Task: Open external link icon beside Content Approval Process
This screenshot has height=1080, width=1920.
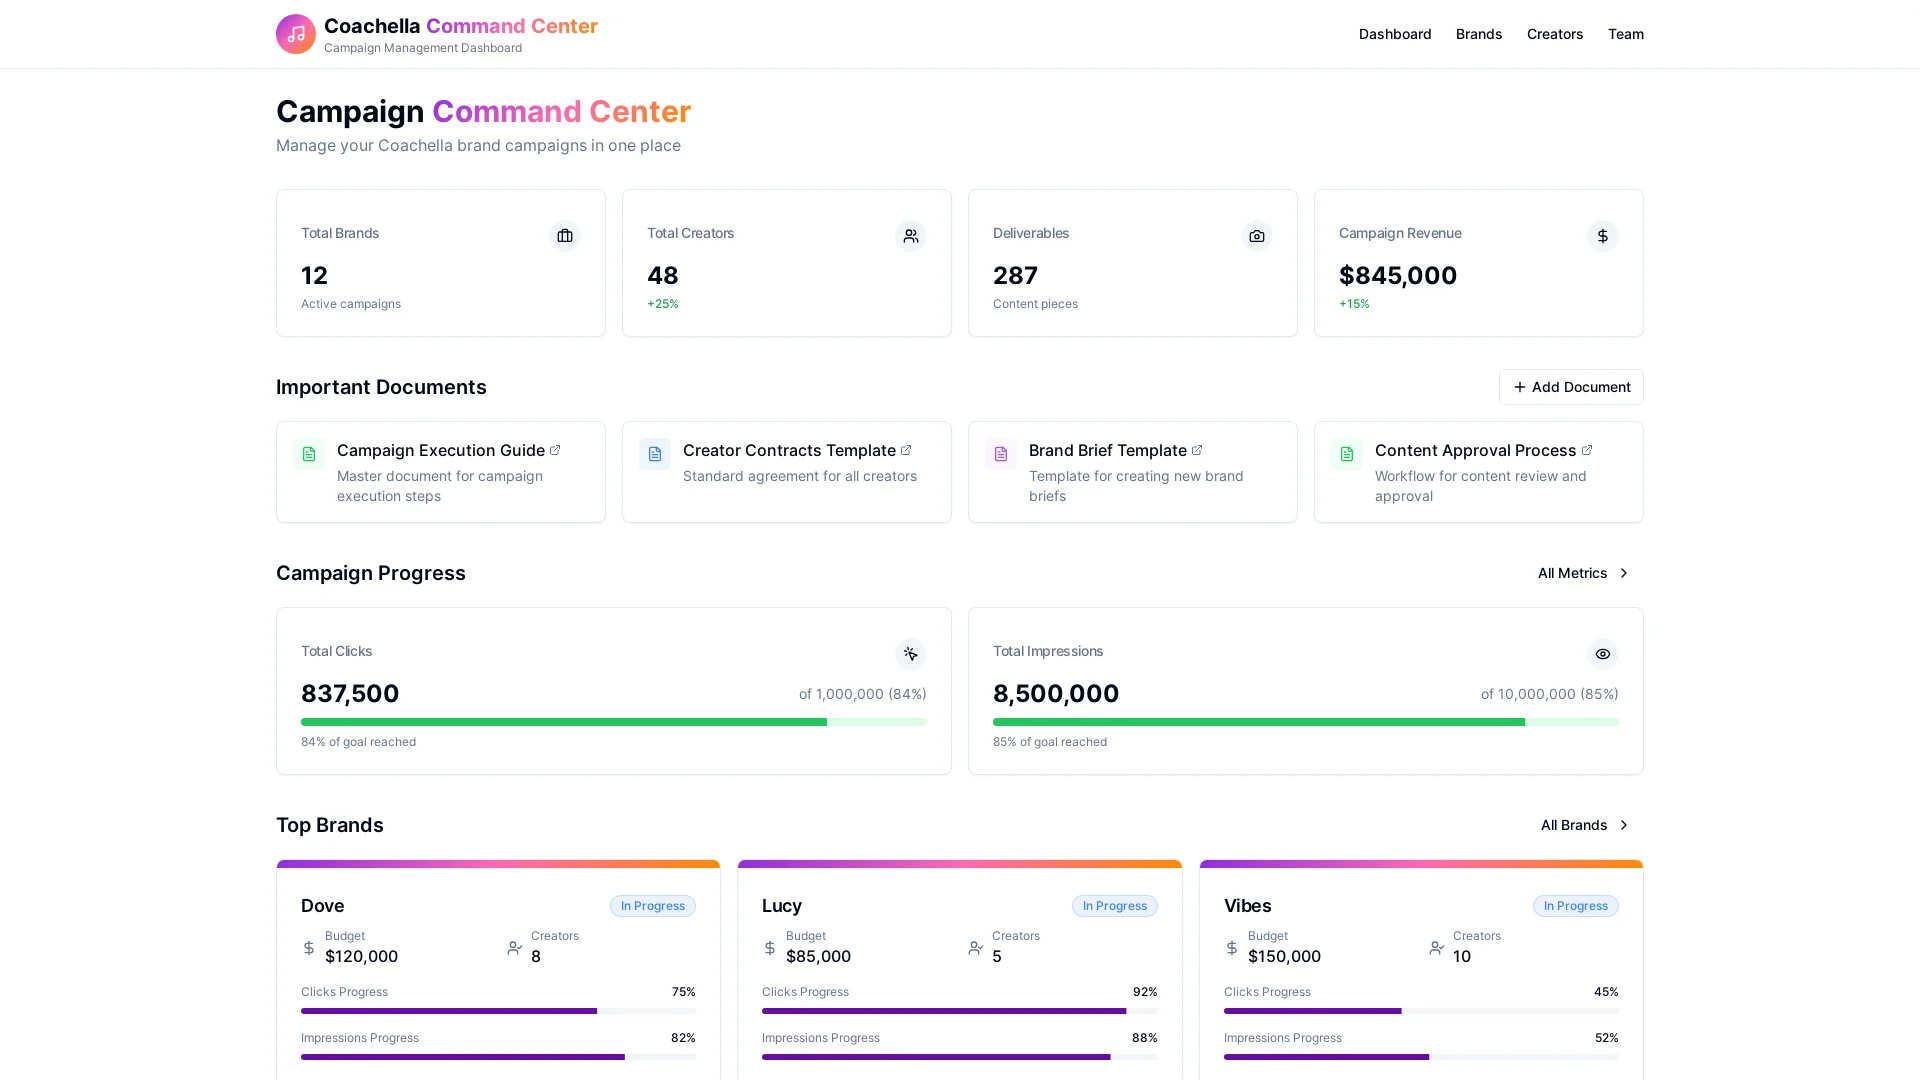Action: click(1586, 450)
